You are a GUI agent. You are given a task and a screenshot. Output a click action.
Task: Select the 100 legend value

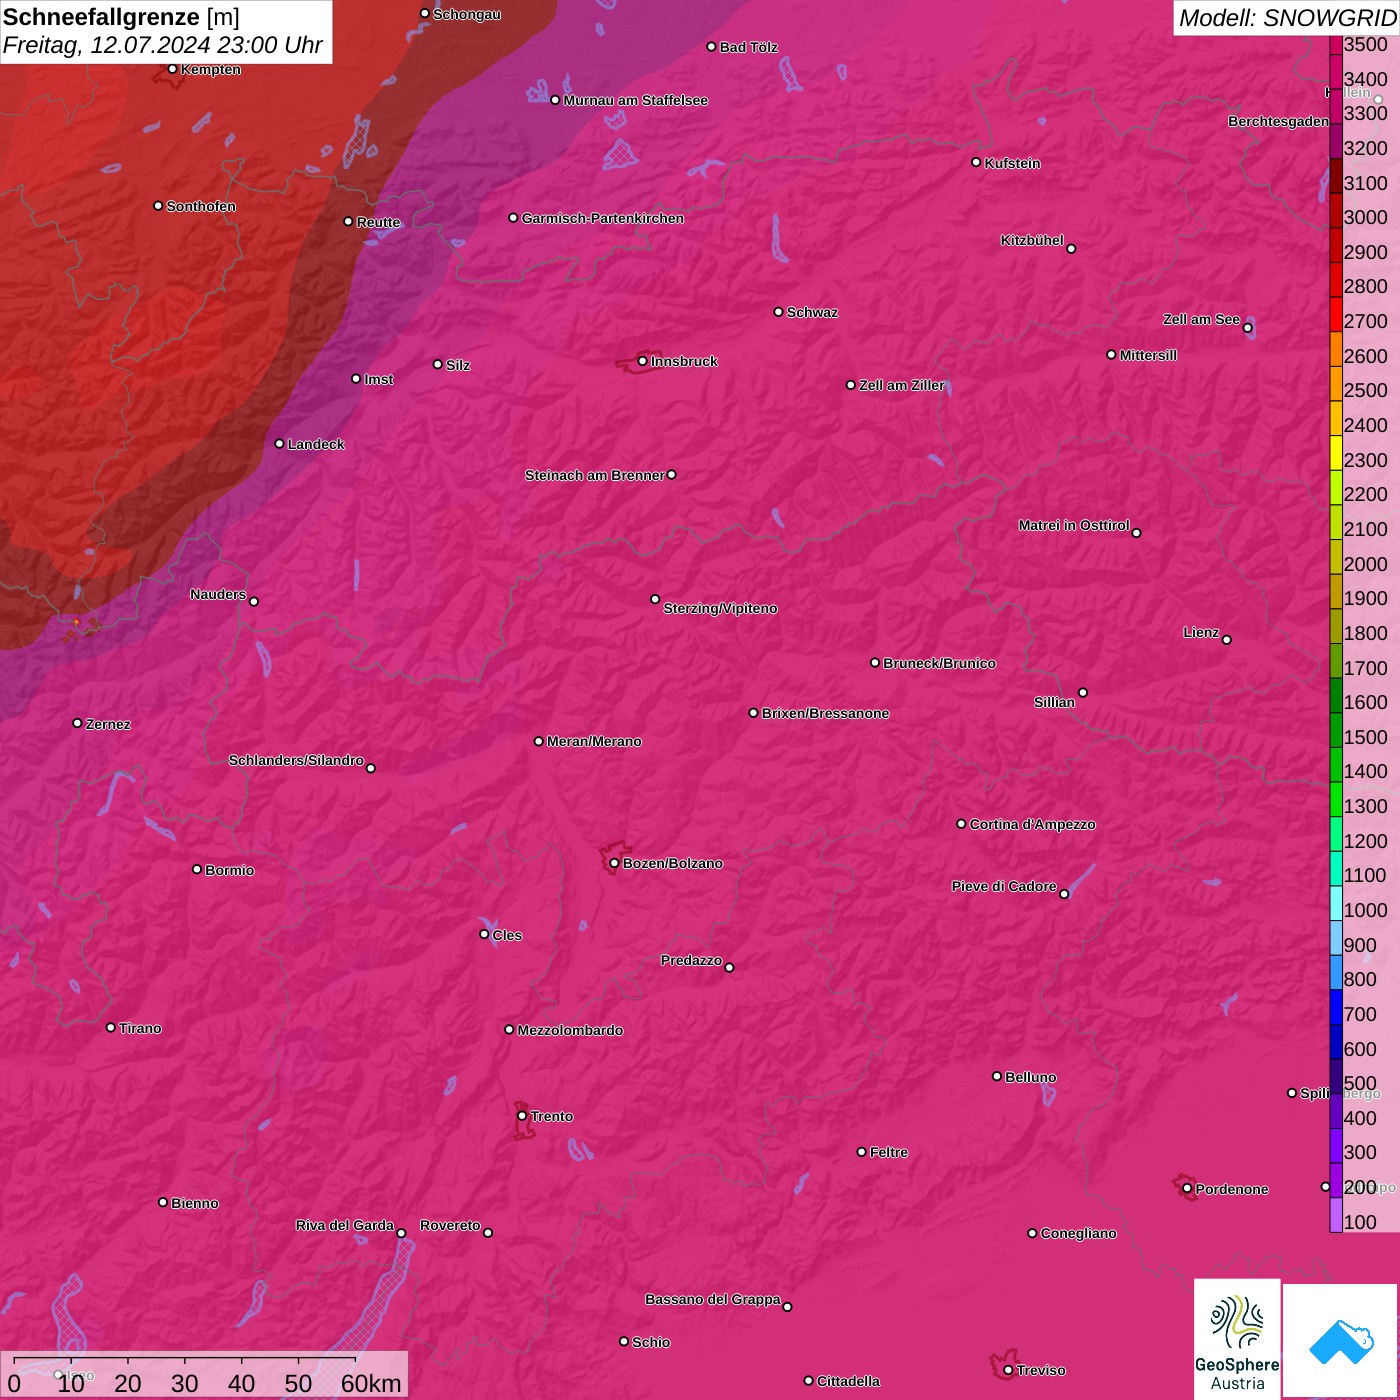1360,1222
